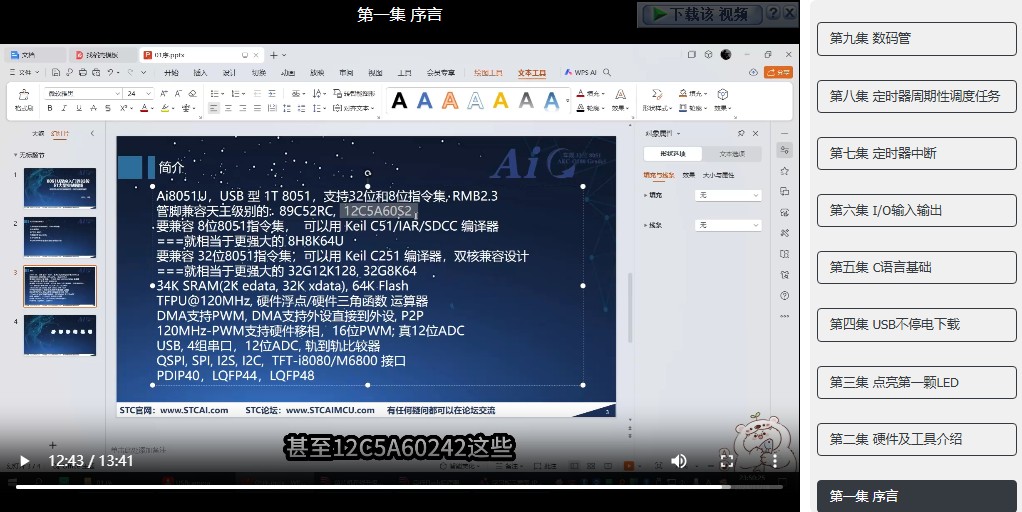The height and width of the screenshot is (512, 1022).
Task: Switch to 文本选项 in the properties panel
Action: coord(732,154)
